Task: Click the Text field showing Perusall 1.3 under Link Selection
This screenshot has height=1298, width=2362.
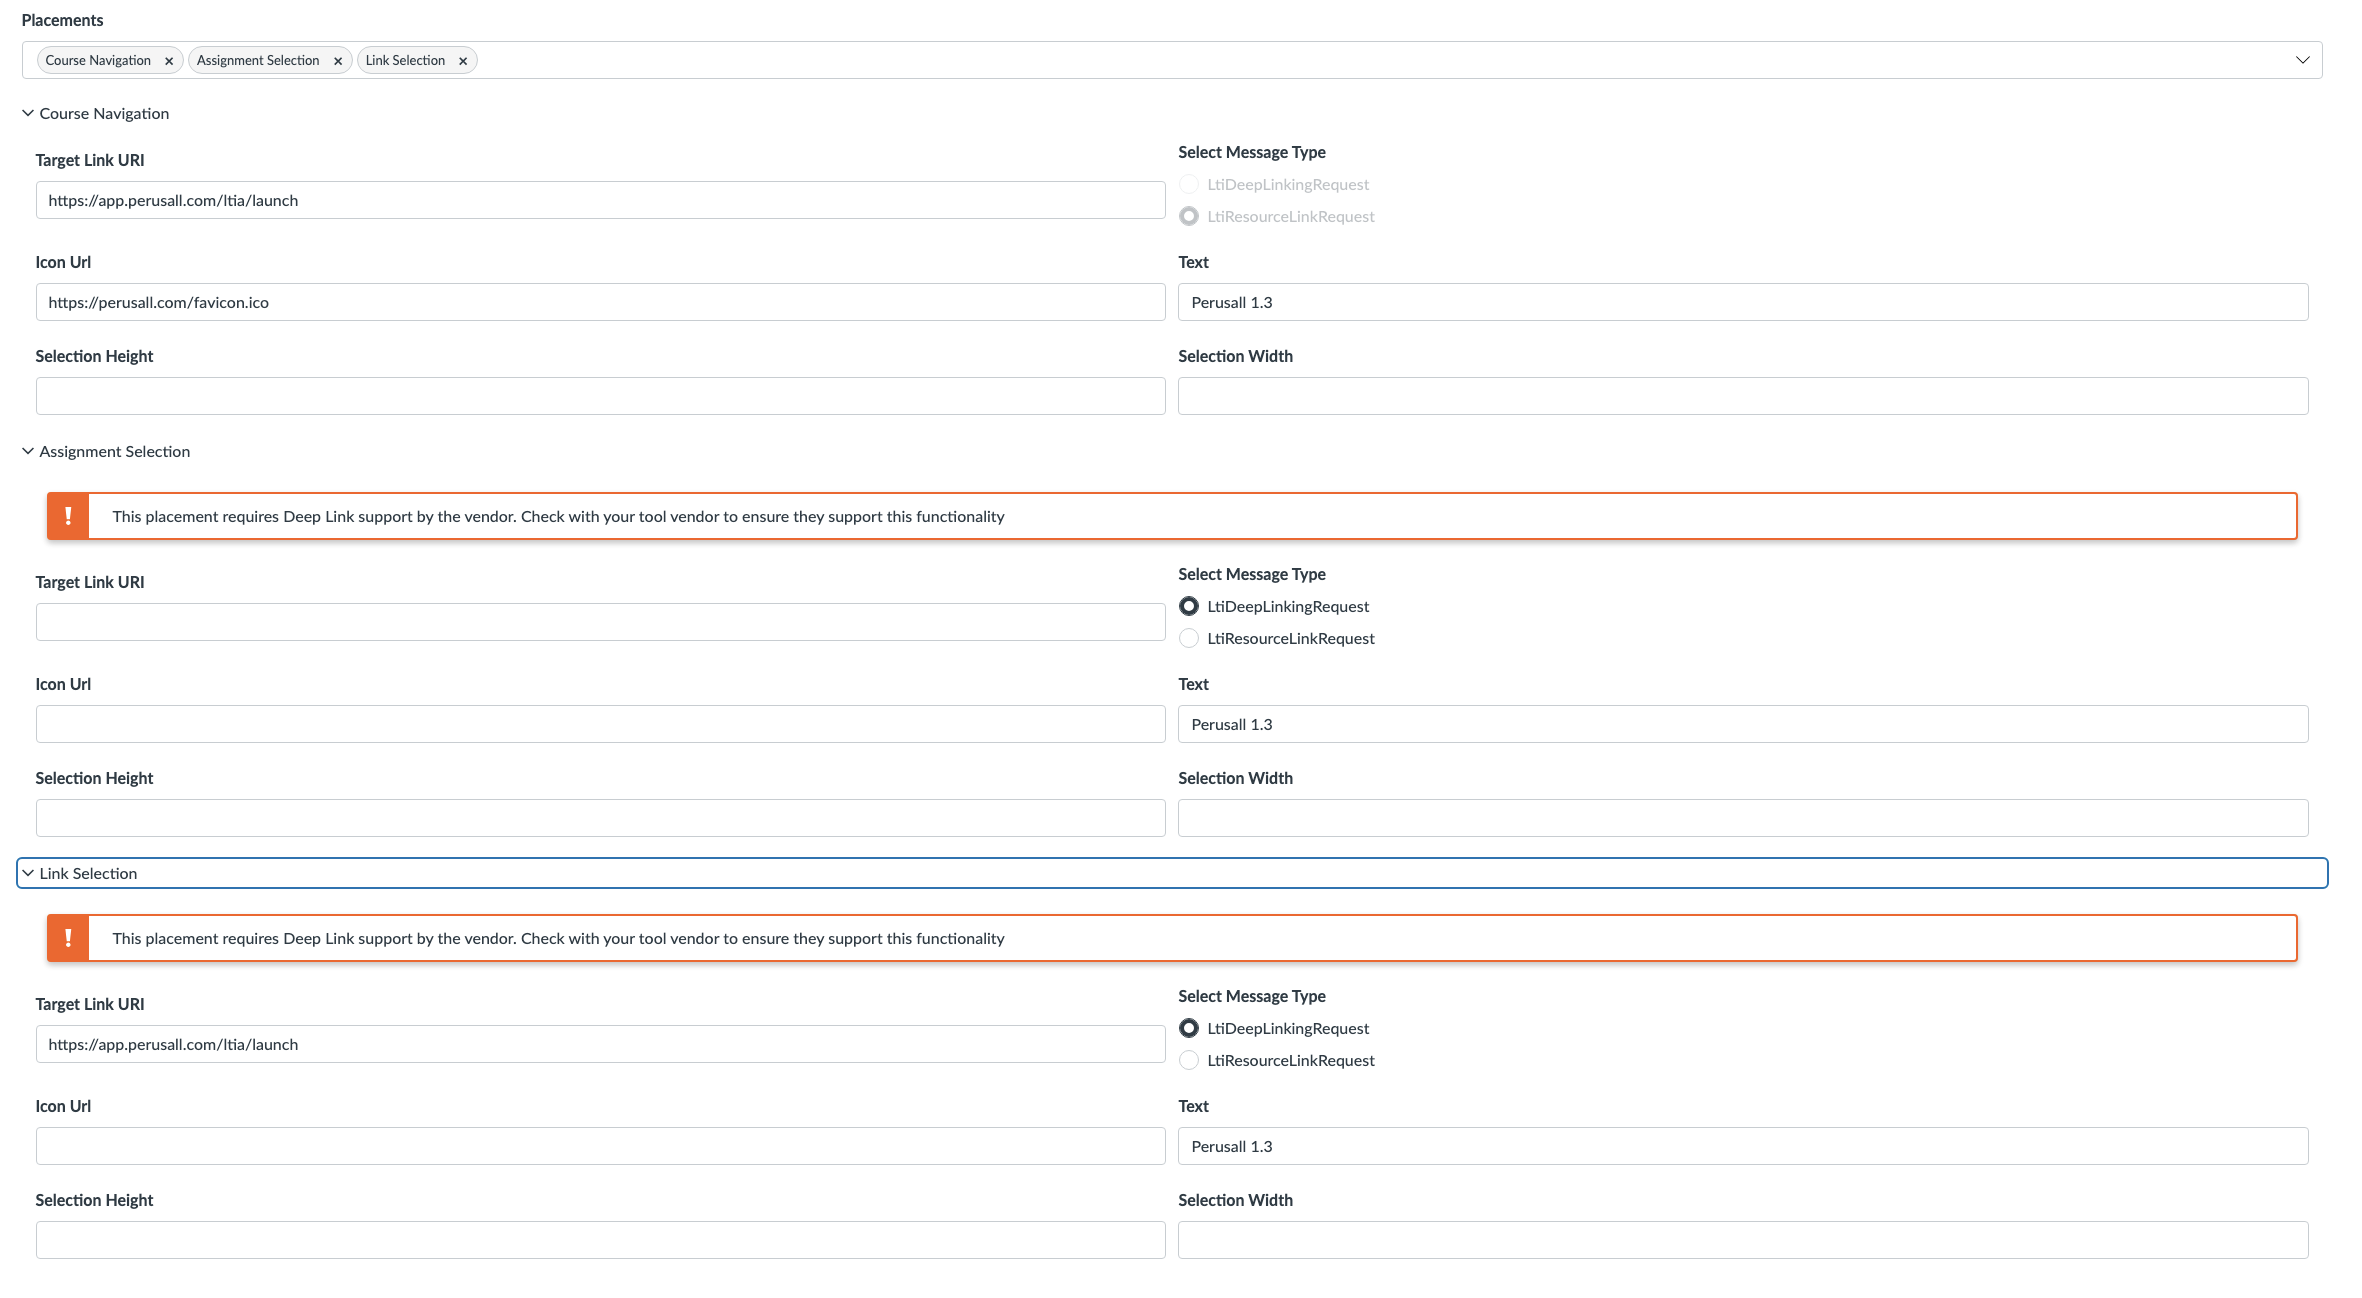Action: tap(1743, 1146)
